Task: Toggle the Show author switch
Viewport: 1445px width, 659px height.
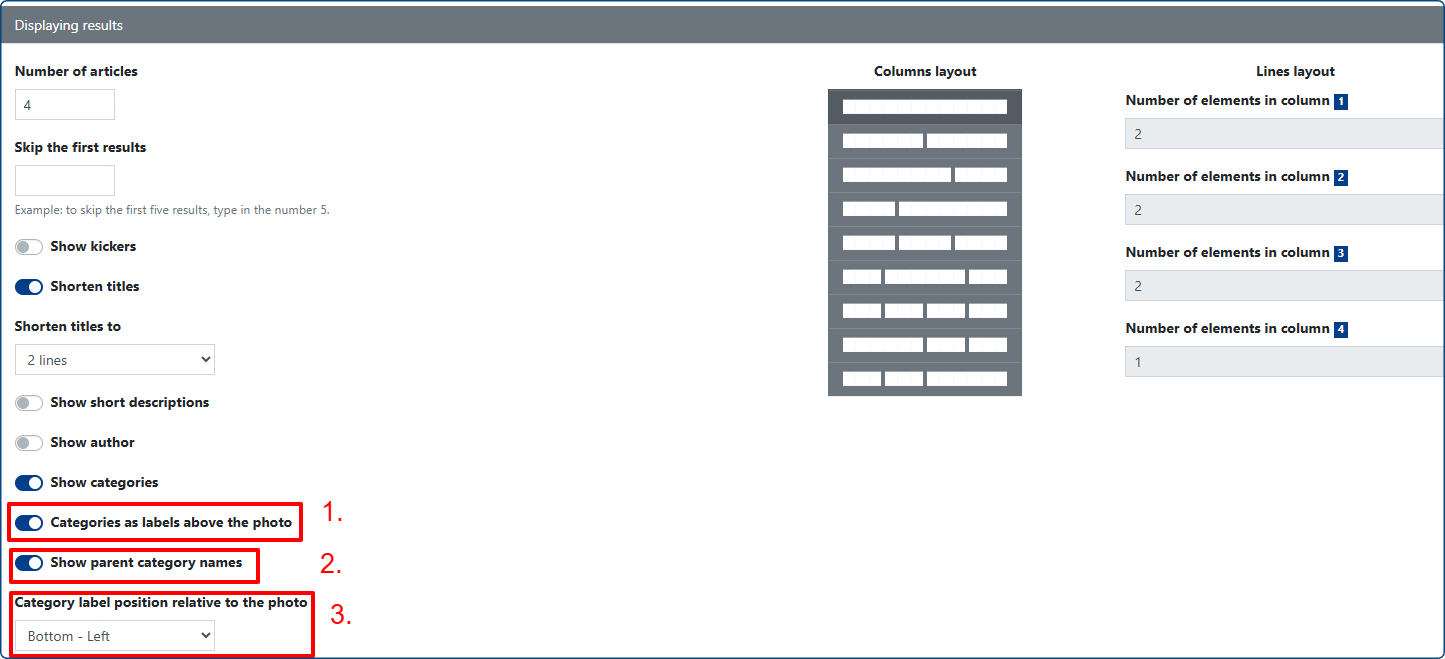Action: pyautogui.click(x=29, y=443)
